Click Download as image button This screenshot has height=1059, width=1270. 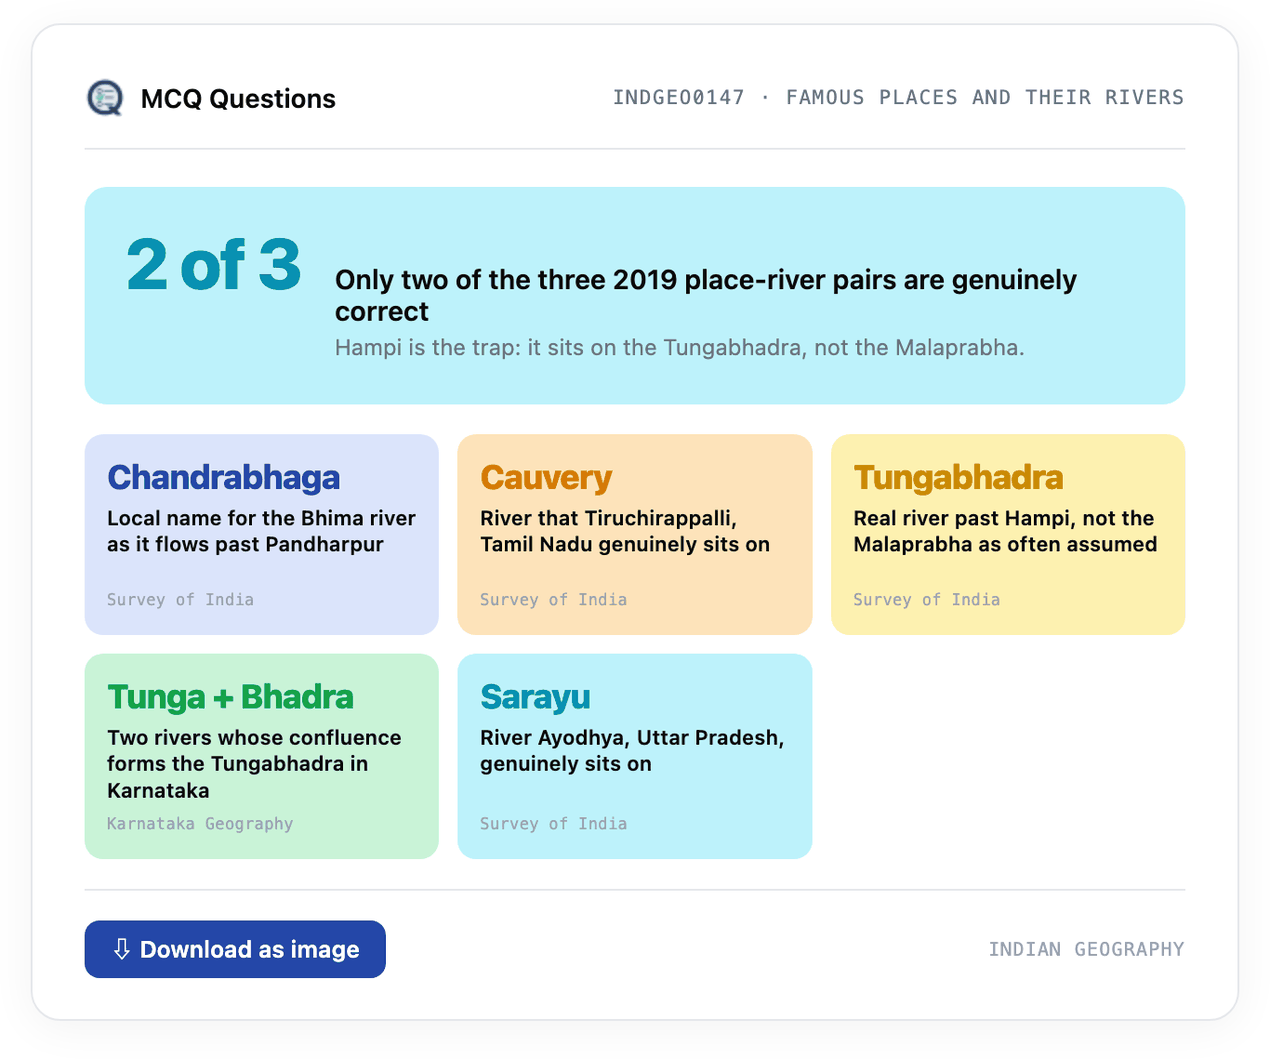click(235, 949)
